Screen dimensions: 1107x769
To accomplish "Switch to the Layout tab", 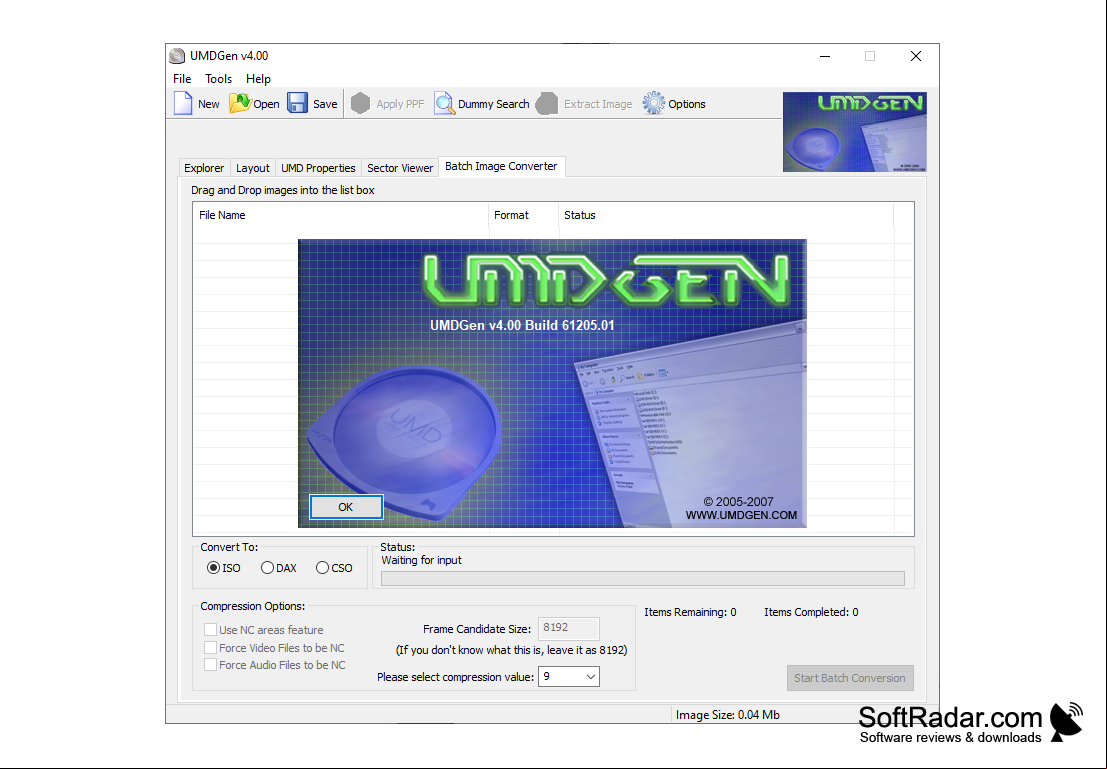I will coord(253,168).
